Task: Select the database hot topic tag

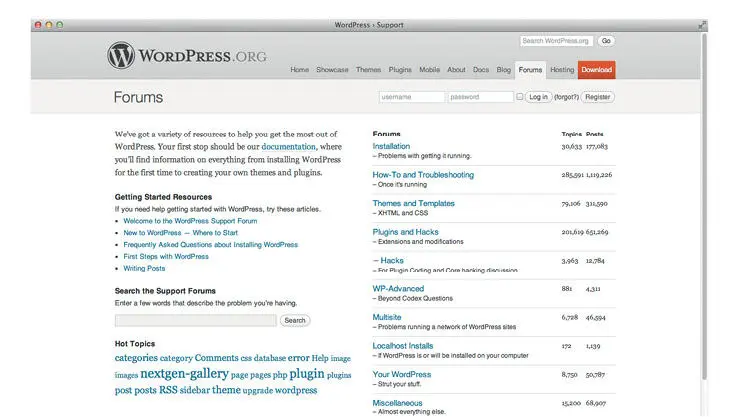Action: (x=270, y=359)
